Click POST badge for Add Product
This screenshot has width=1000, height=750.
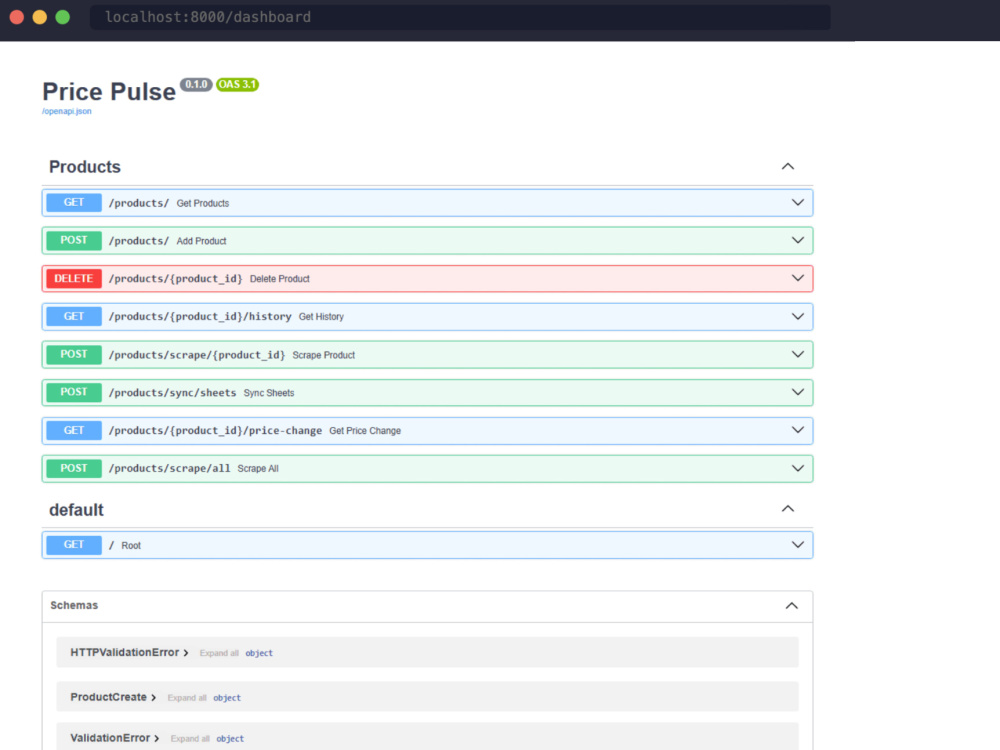click(74, 240)
